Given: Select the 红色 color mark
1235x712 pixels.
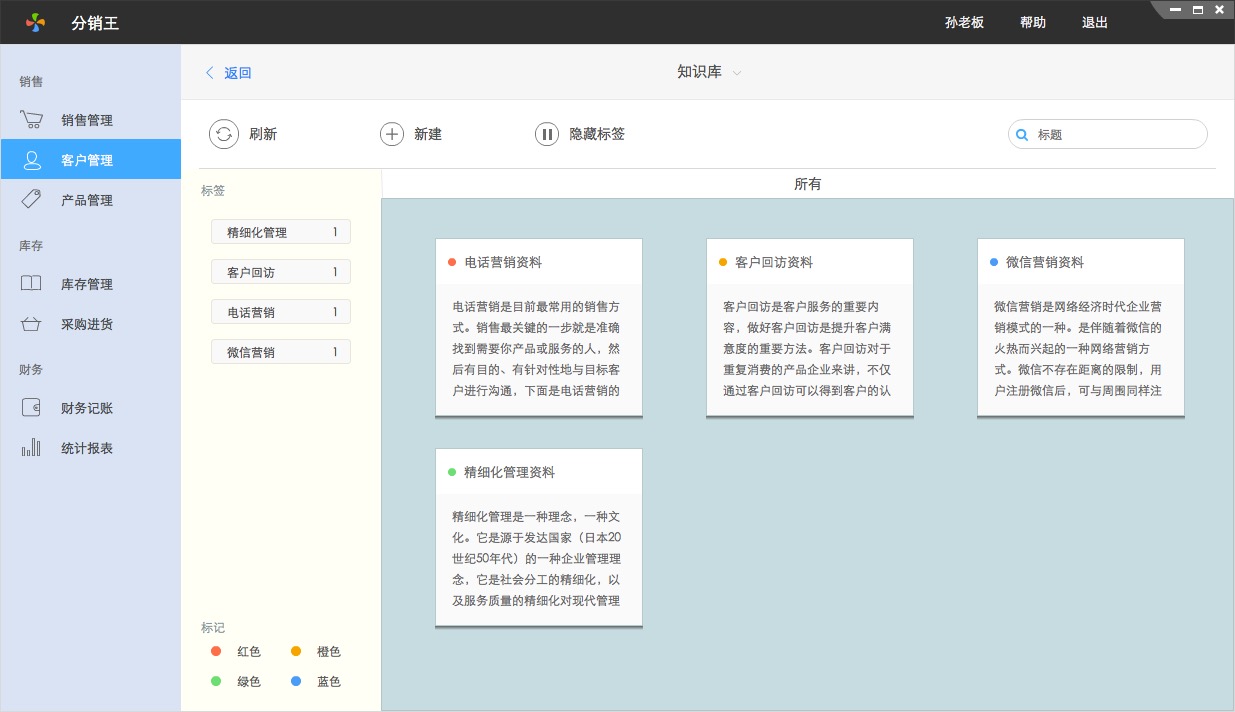Looking at the screenshot, I should pos(216,652).
